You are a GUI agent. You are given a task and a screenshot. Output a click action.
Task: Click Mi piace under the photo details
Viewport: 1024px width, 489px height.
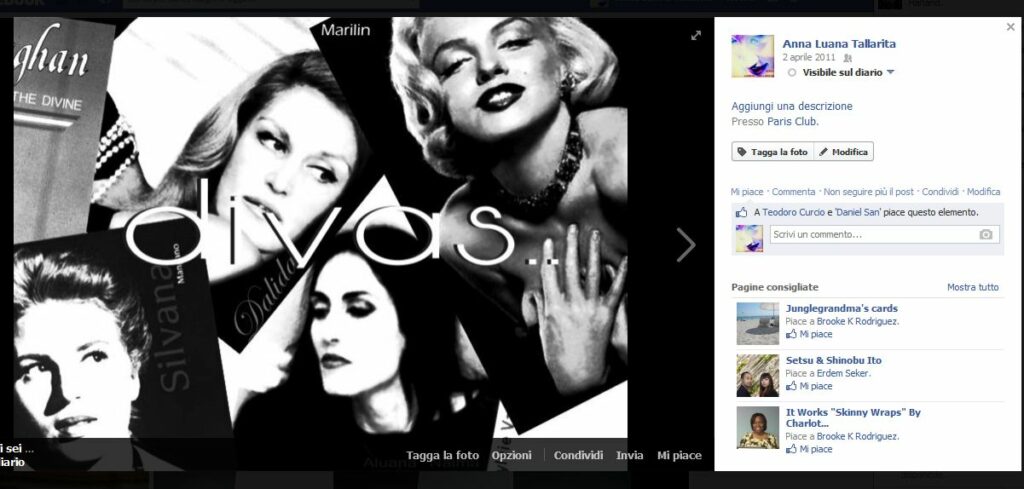[x=746, y=192]
